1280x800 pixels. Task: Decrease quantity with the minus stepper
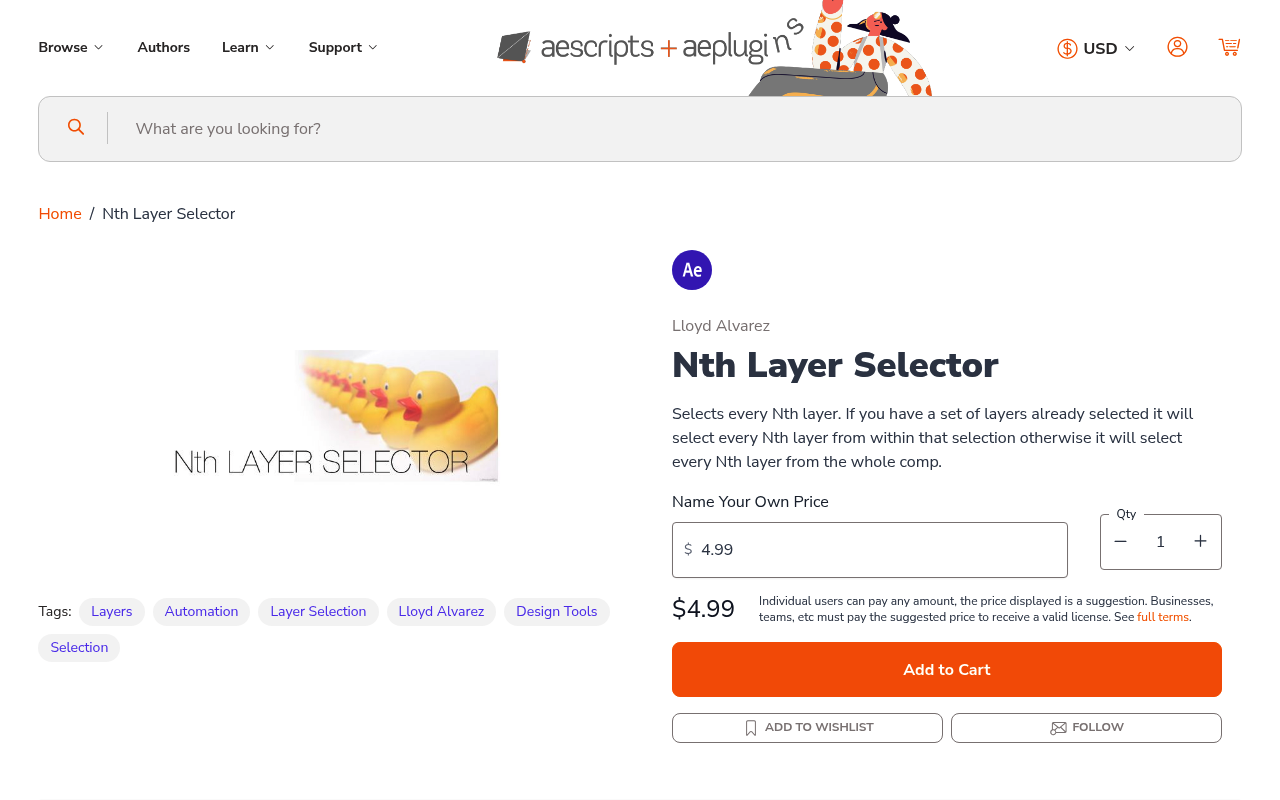1120,541
